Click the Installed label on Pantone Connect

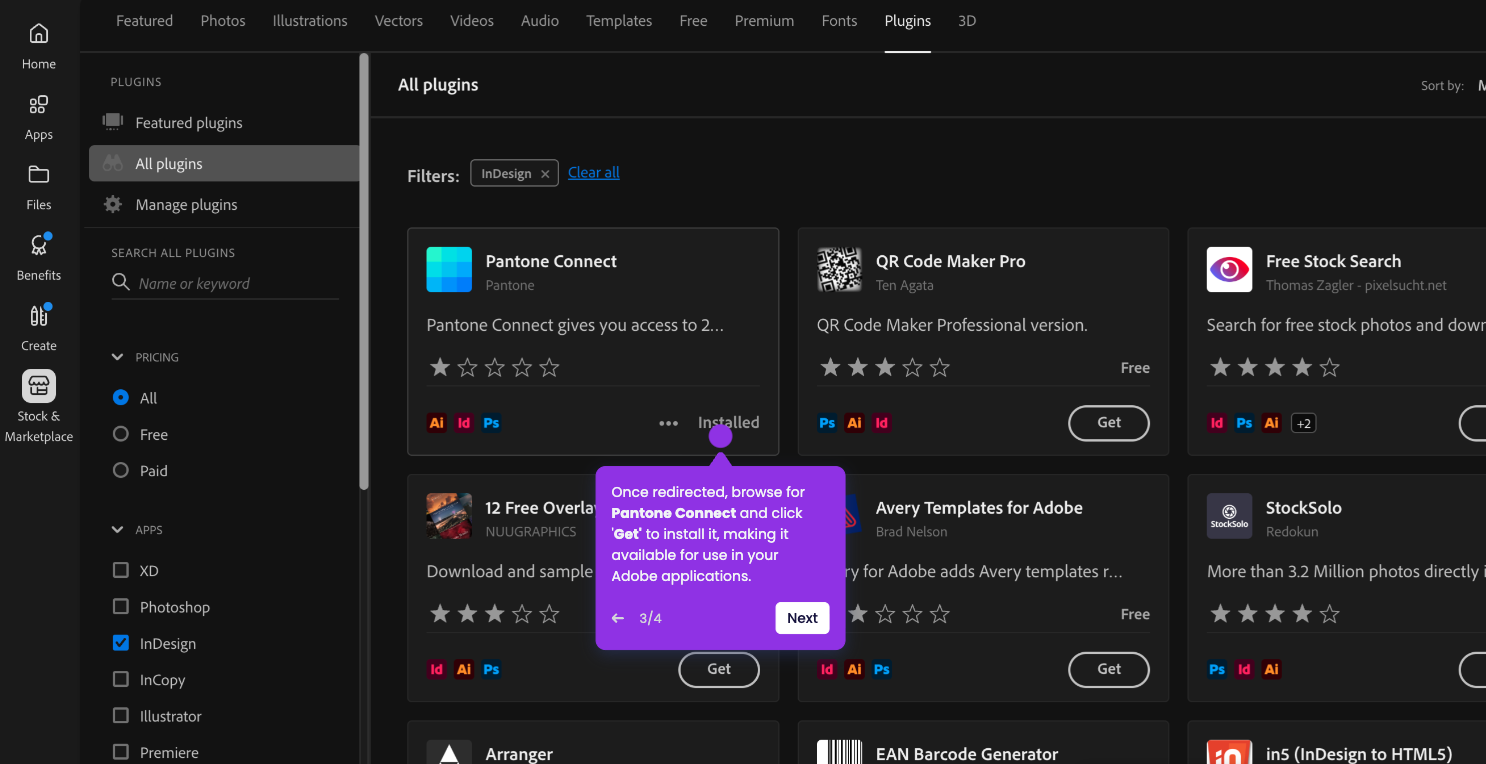coord(728,423)
